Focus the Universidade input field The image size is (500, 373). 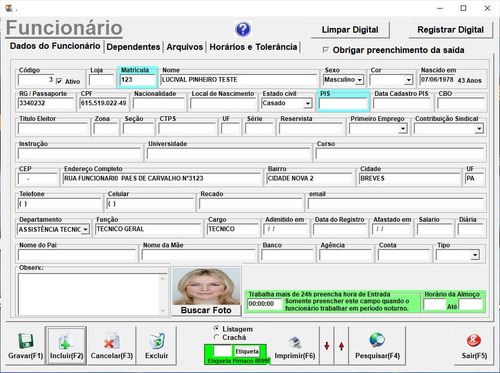tap(229, 154)
